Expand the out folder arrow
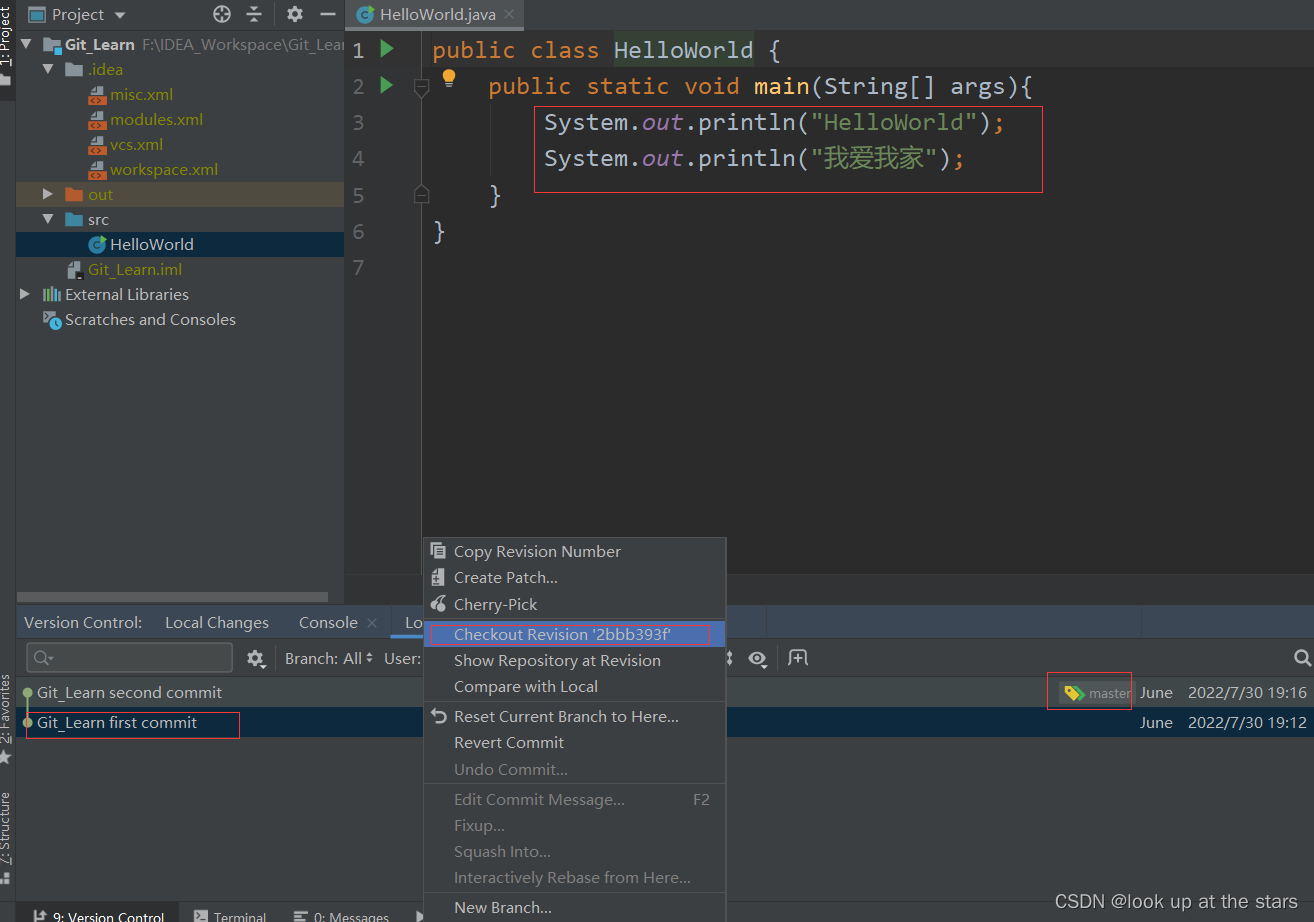 click(48, 194)
